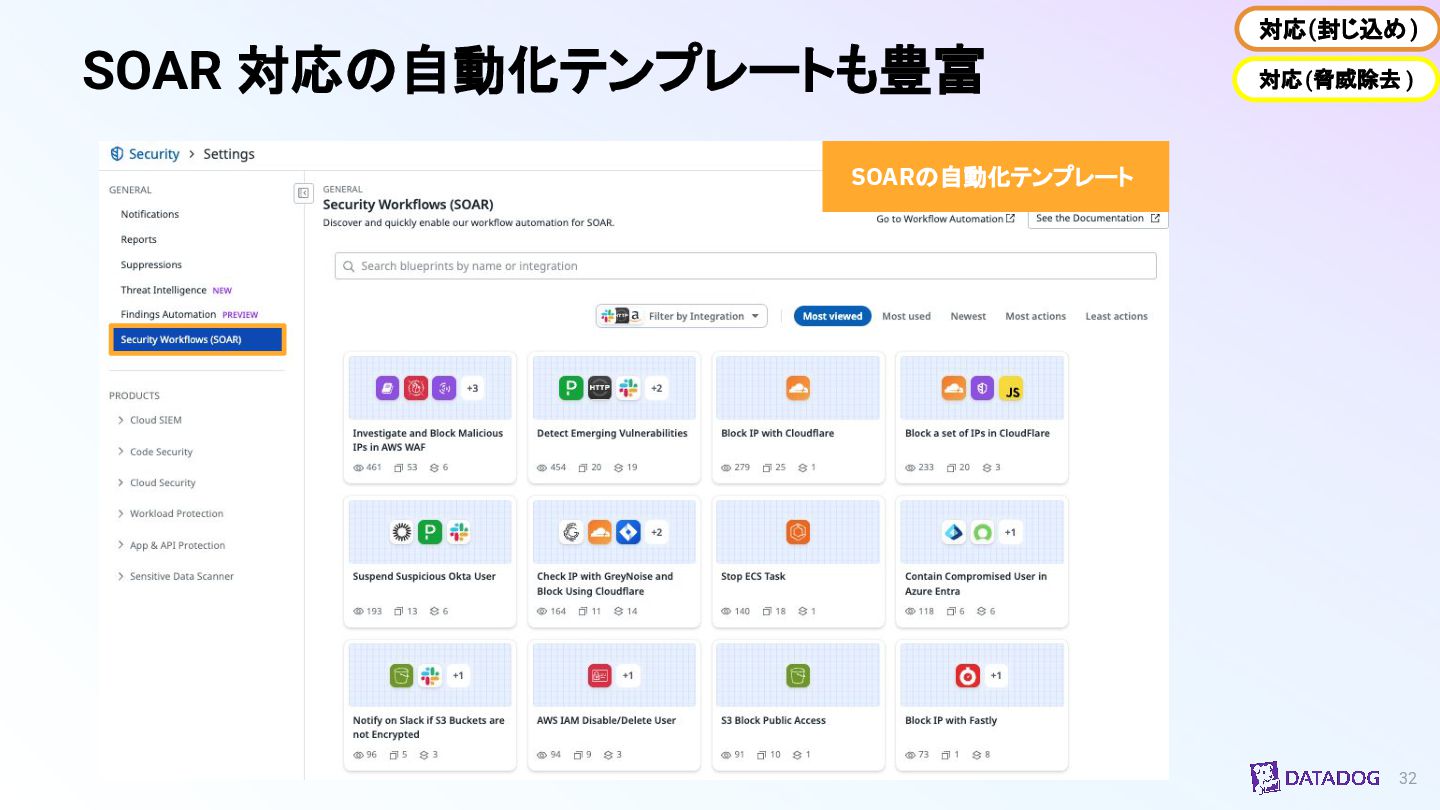The image size is (1440, 810).
Task: Open the Filter by Integration dropdown
Action: (x=681, y=316)
